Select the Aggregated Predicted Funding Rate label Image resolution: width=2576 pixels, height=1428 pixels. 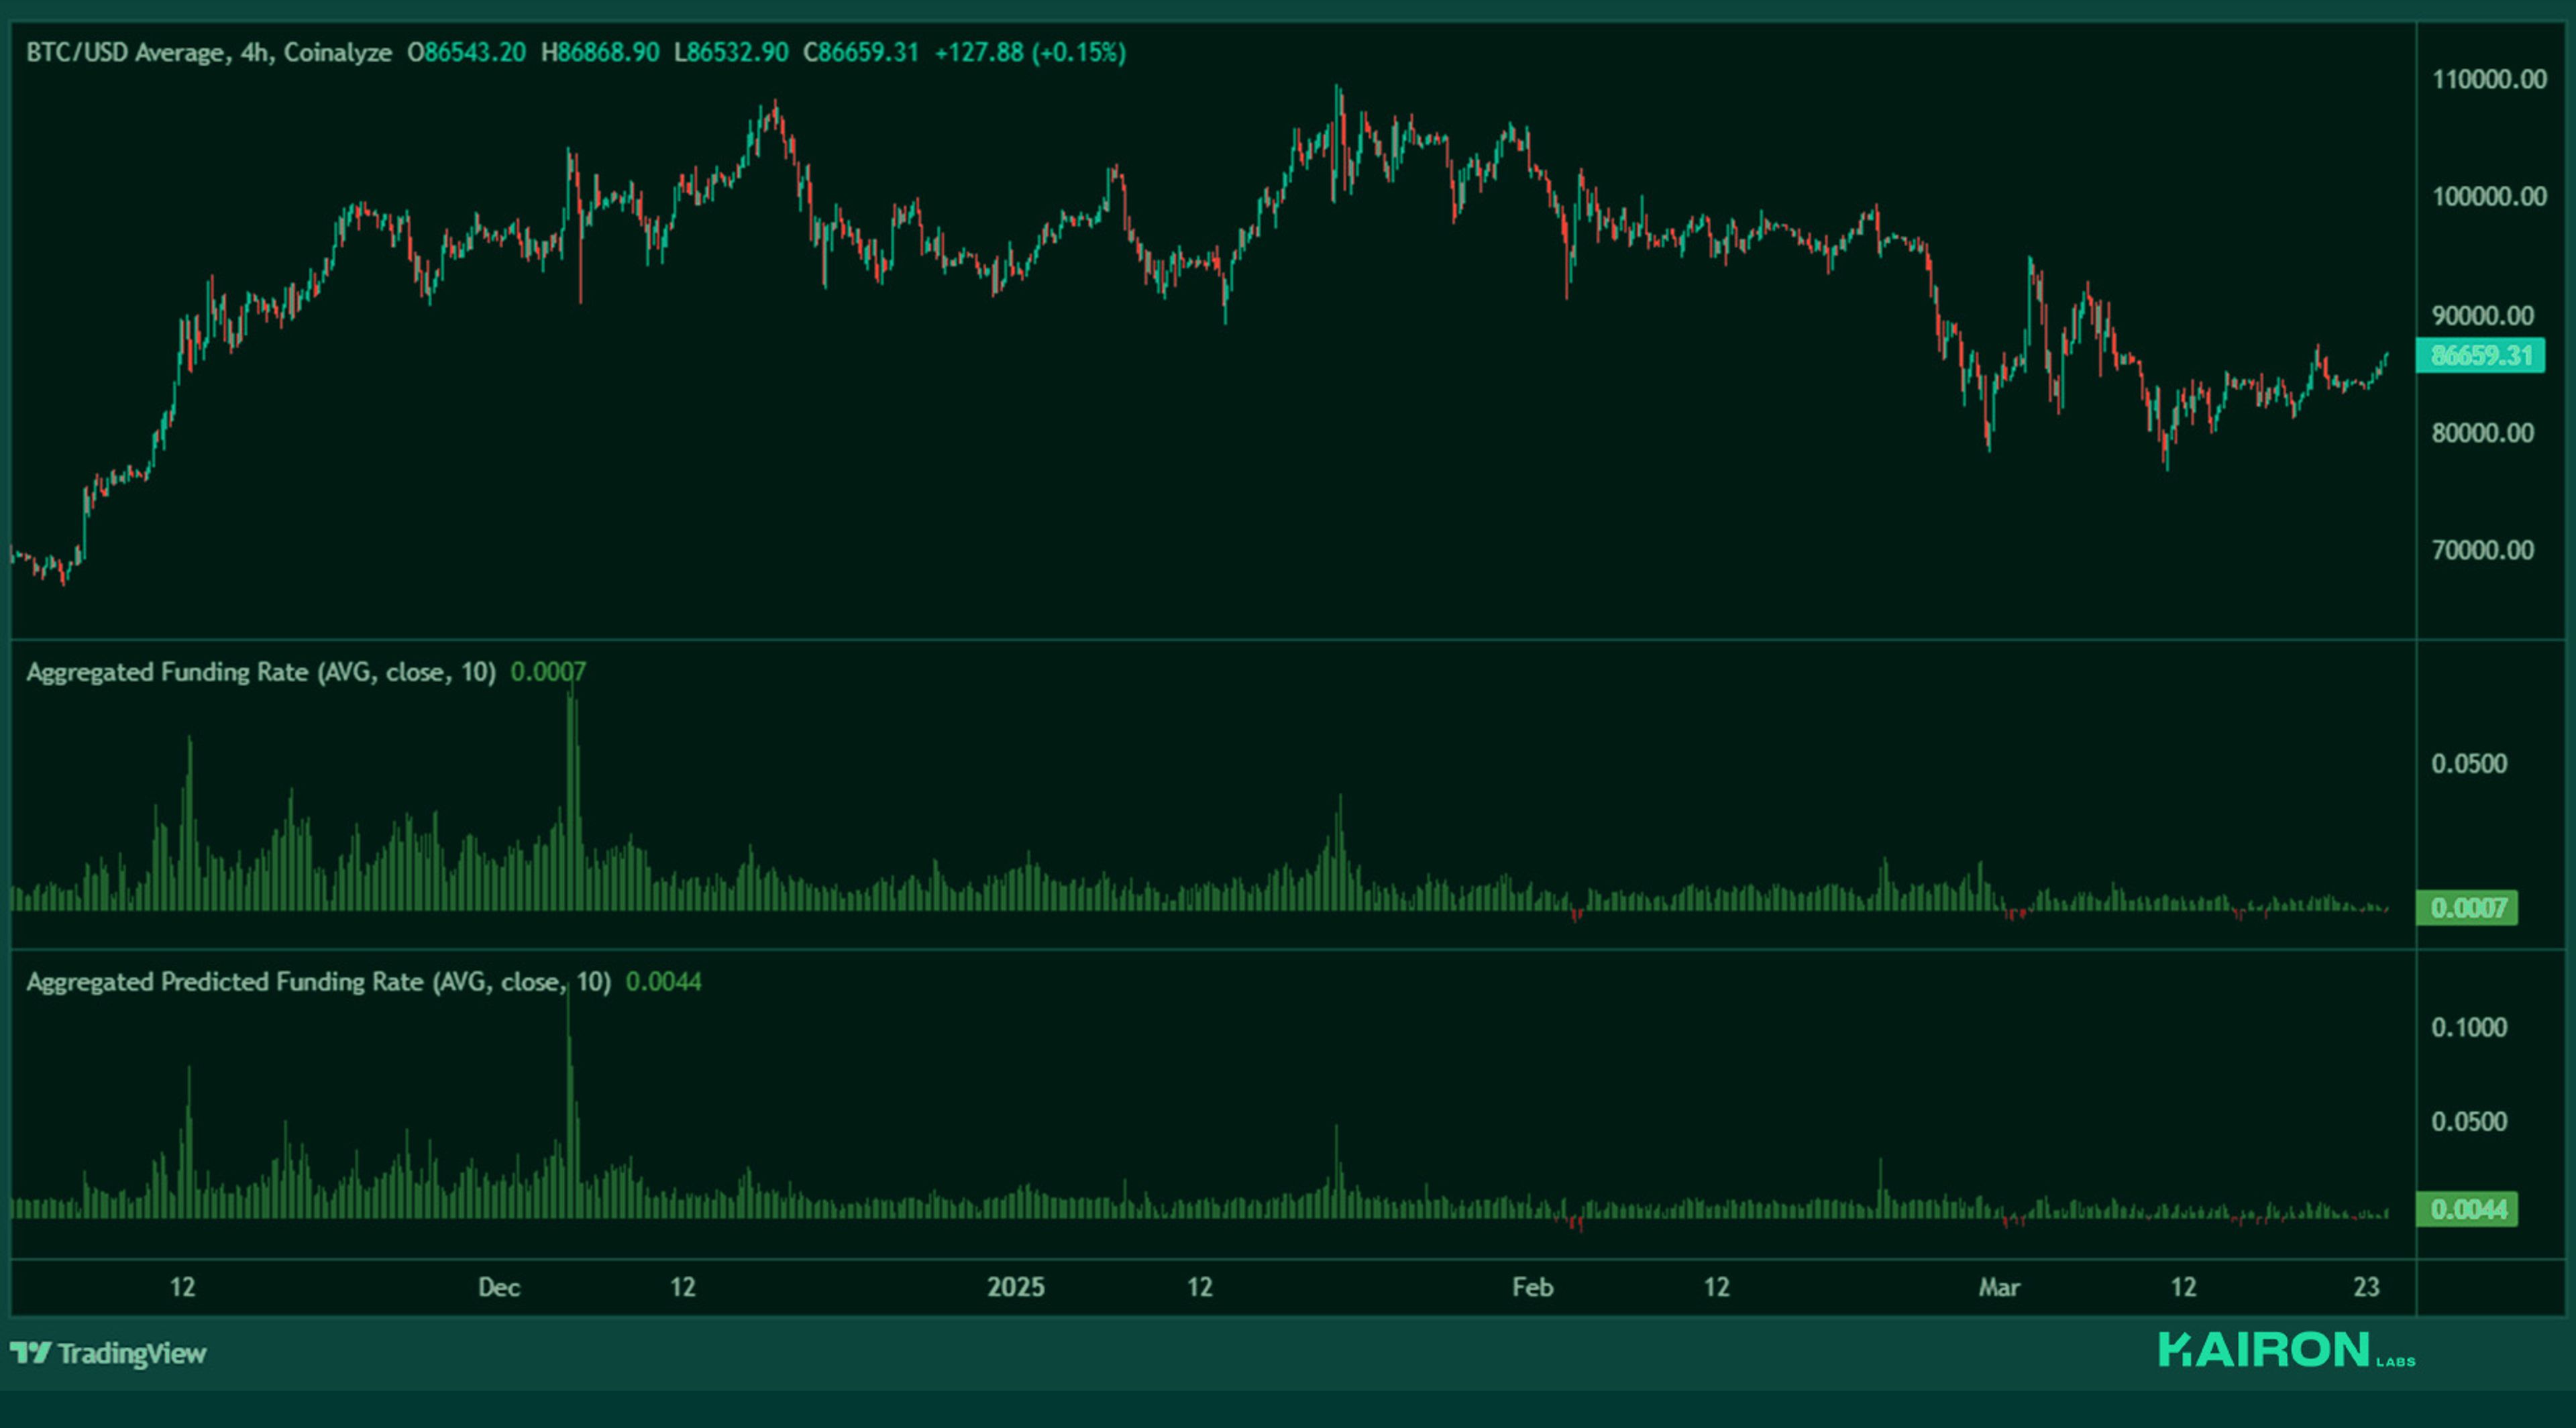[318, 982]
